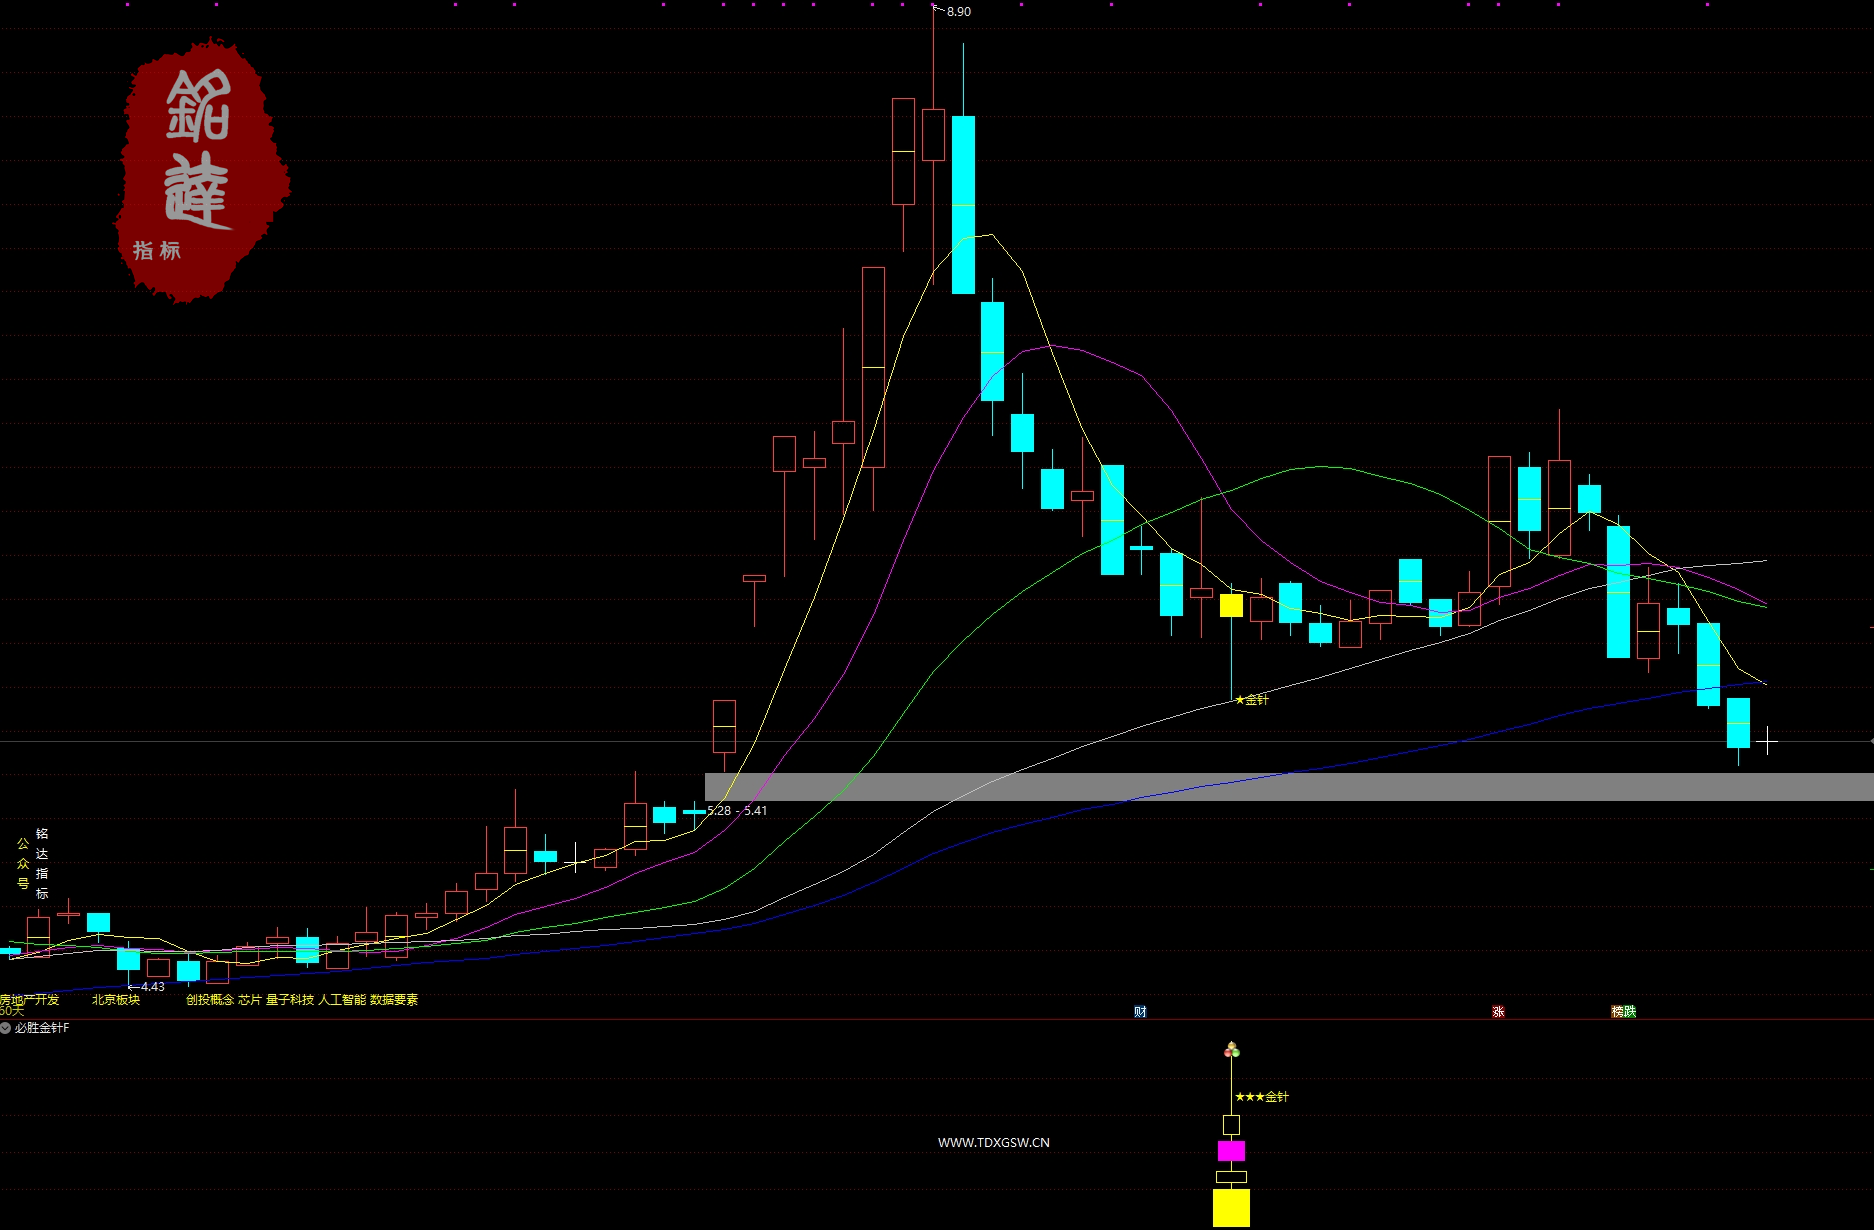Open the 必胜金针F indicator name label
Image resolution: width=1874 pixels, height=1230 pixels.
[42, 1028]
